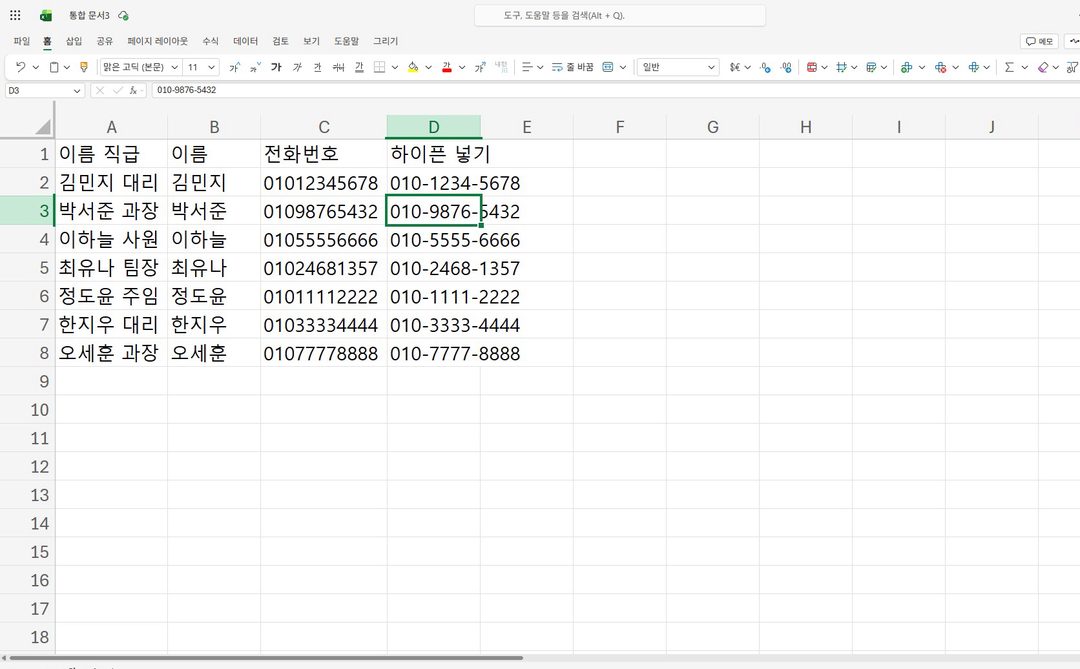Open the app launcher grid icon
1080x669 pixels.
tap(15, 15)
